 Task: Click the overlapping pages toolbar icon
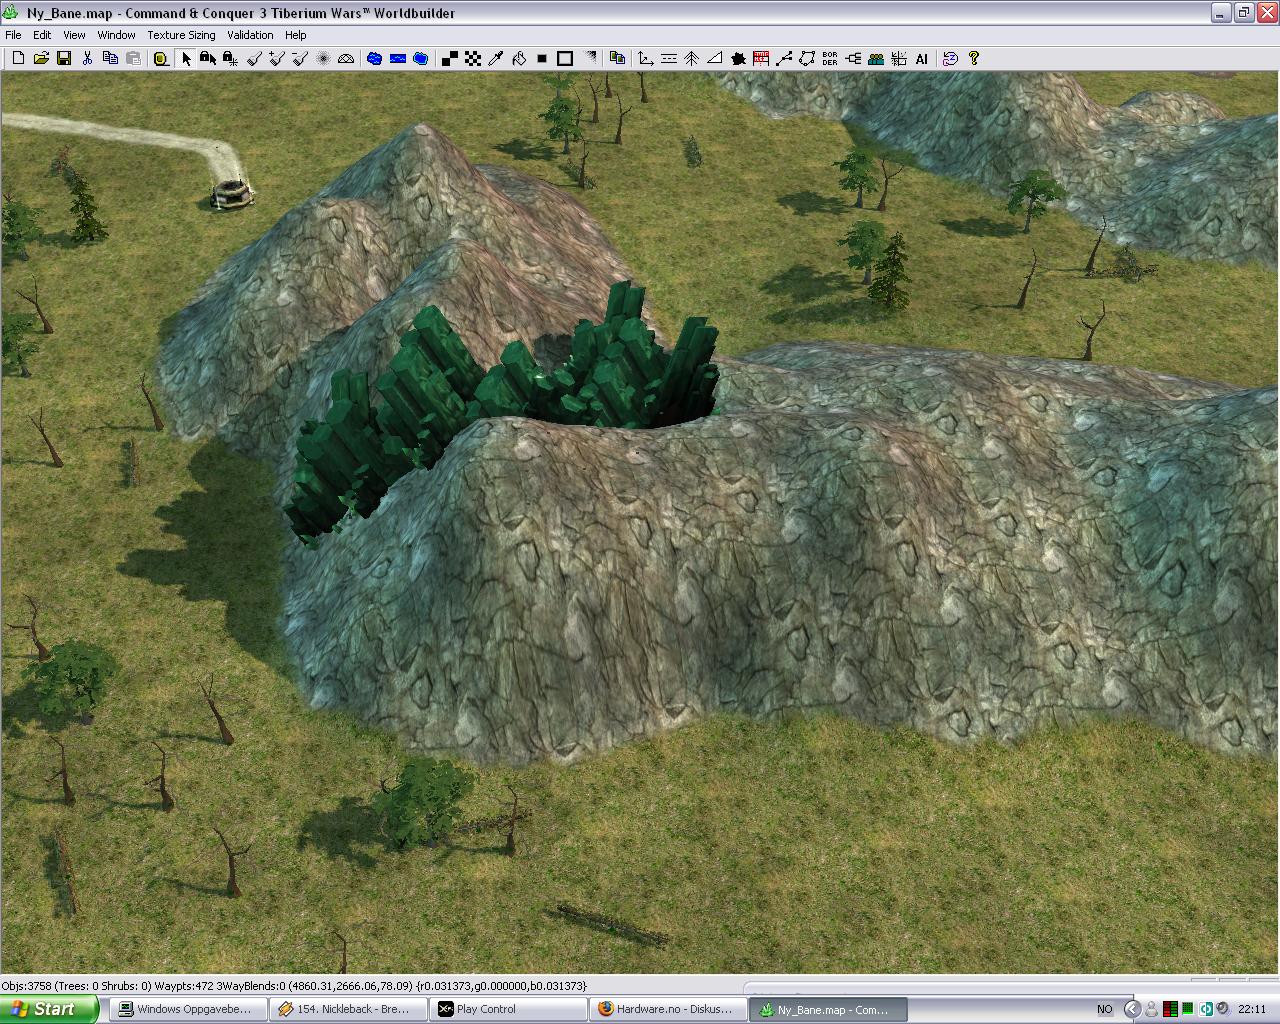pos(617,58)
